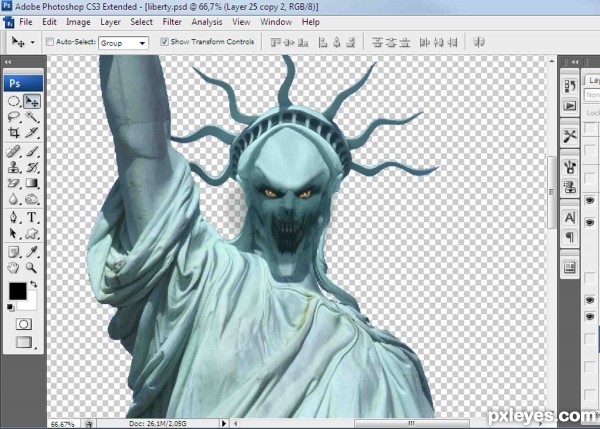Select the Brush tool
The width and height of the screenshot is (600, 429).
click(31, 152)
